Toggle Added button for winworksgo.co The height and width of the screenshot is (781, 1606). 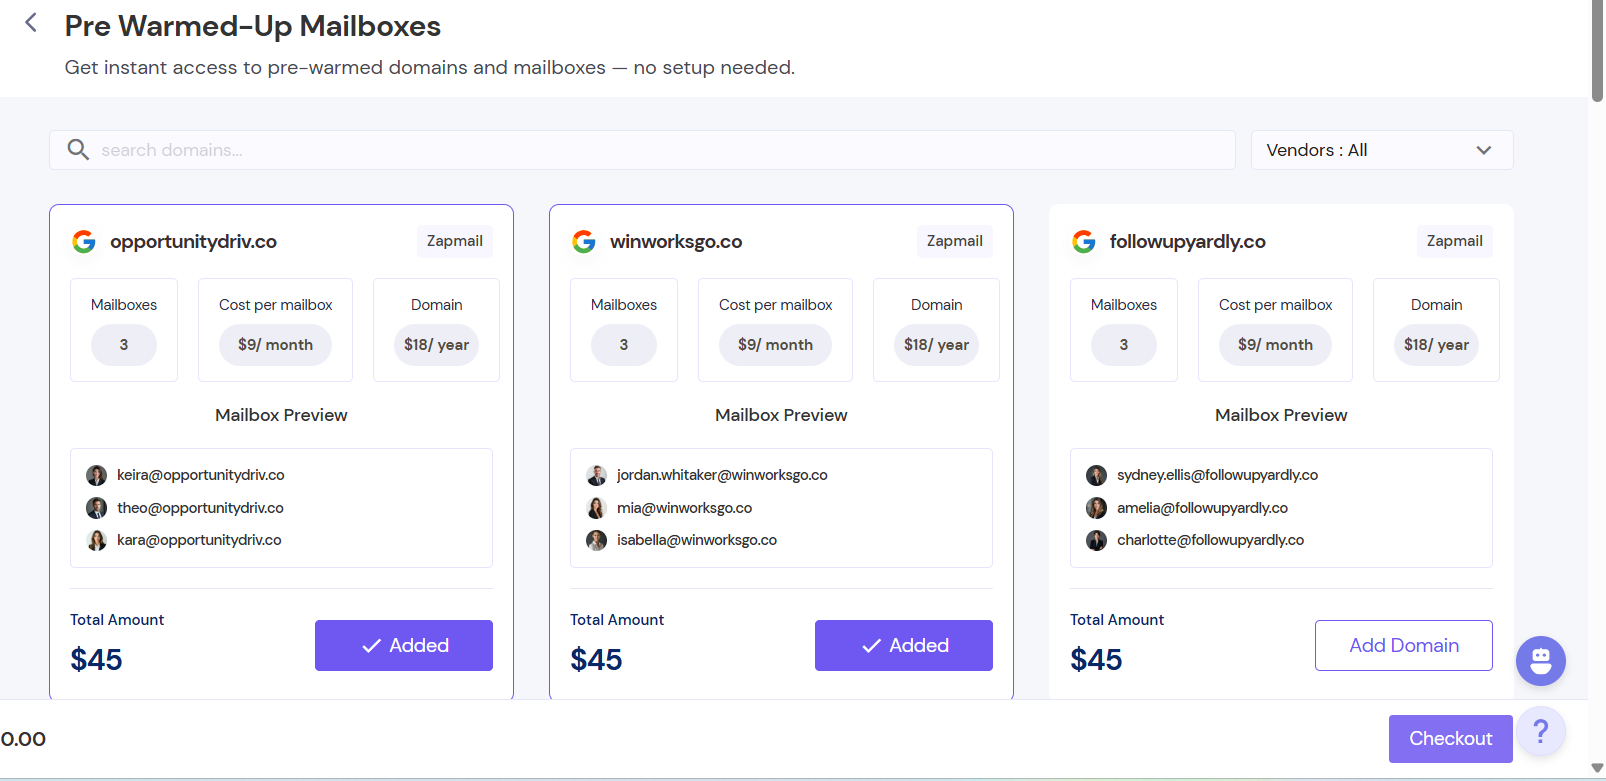904,645
